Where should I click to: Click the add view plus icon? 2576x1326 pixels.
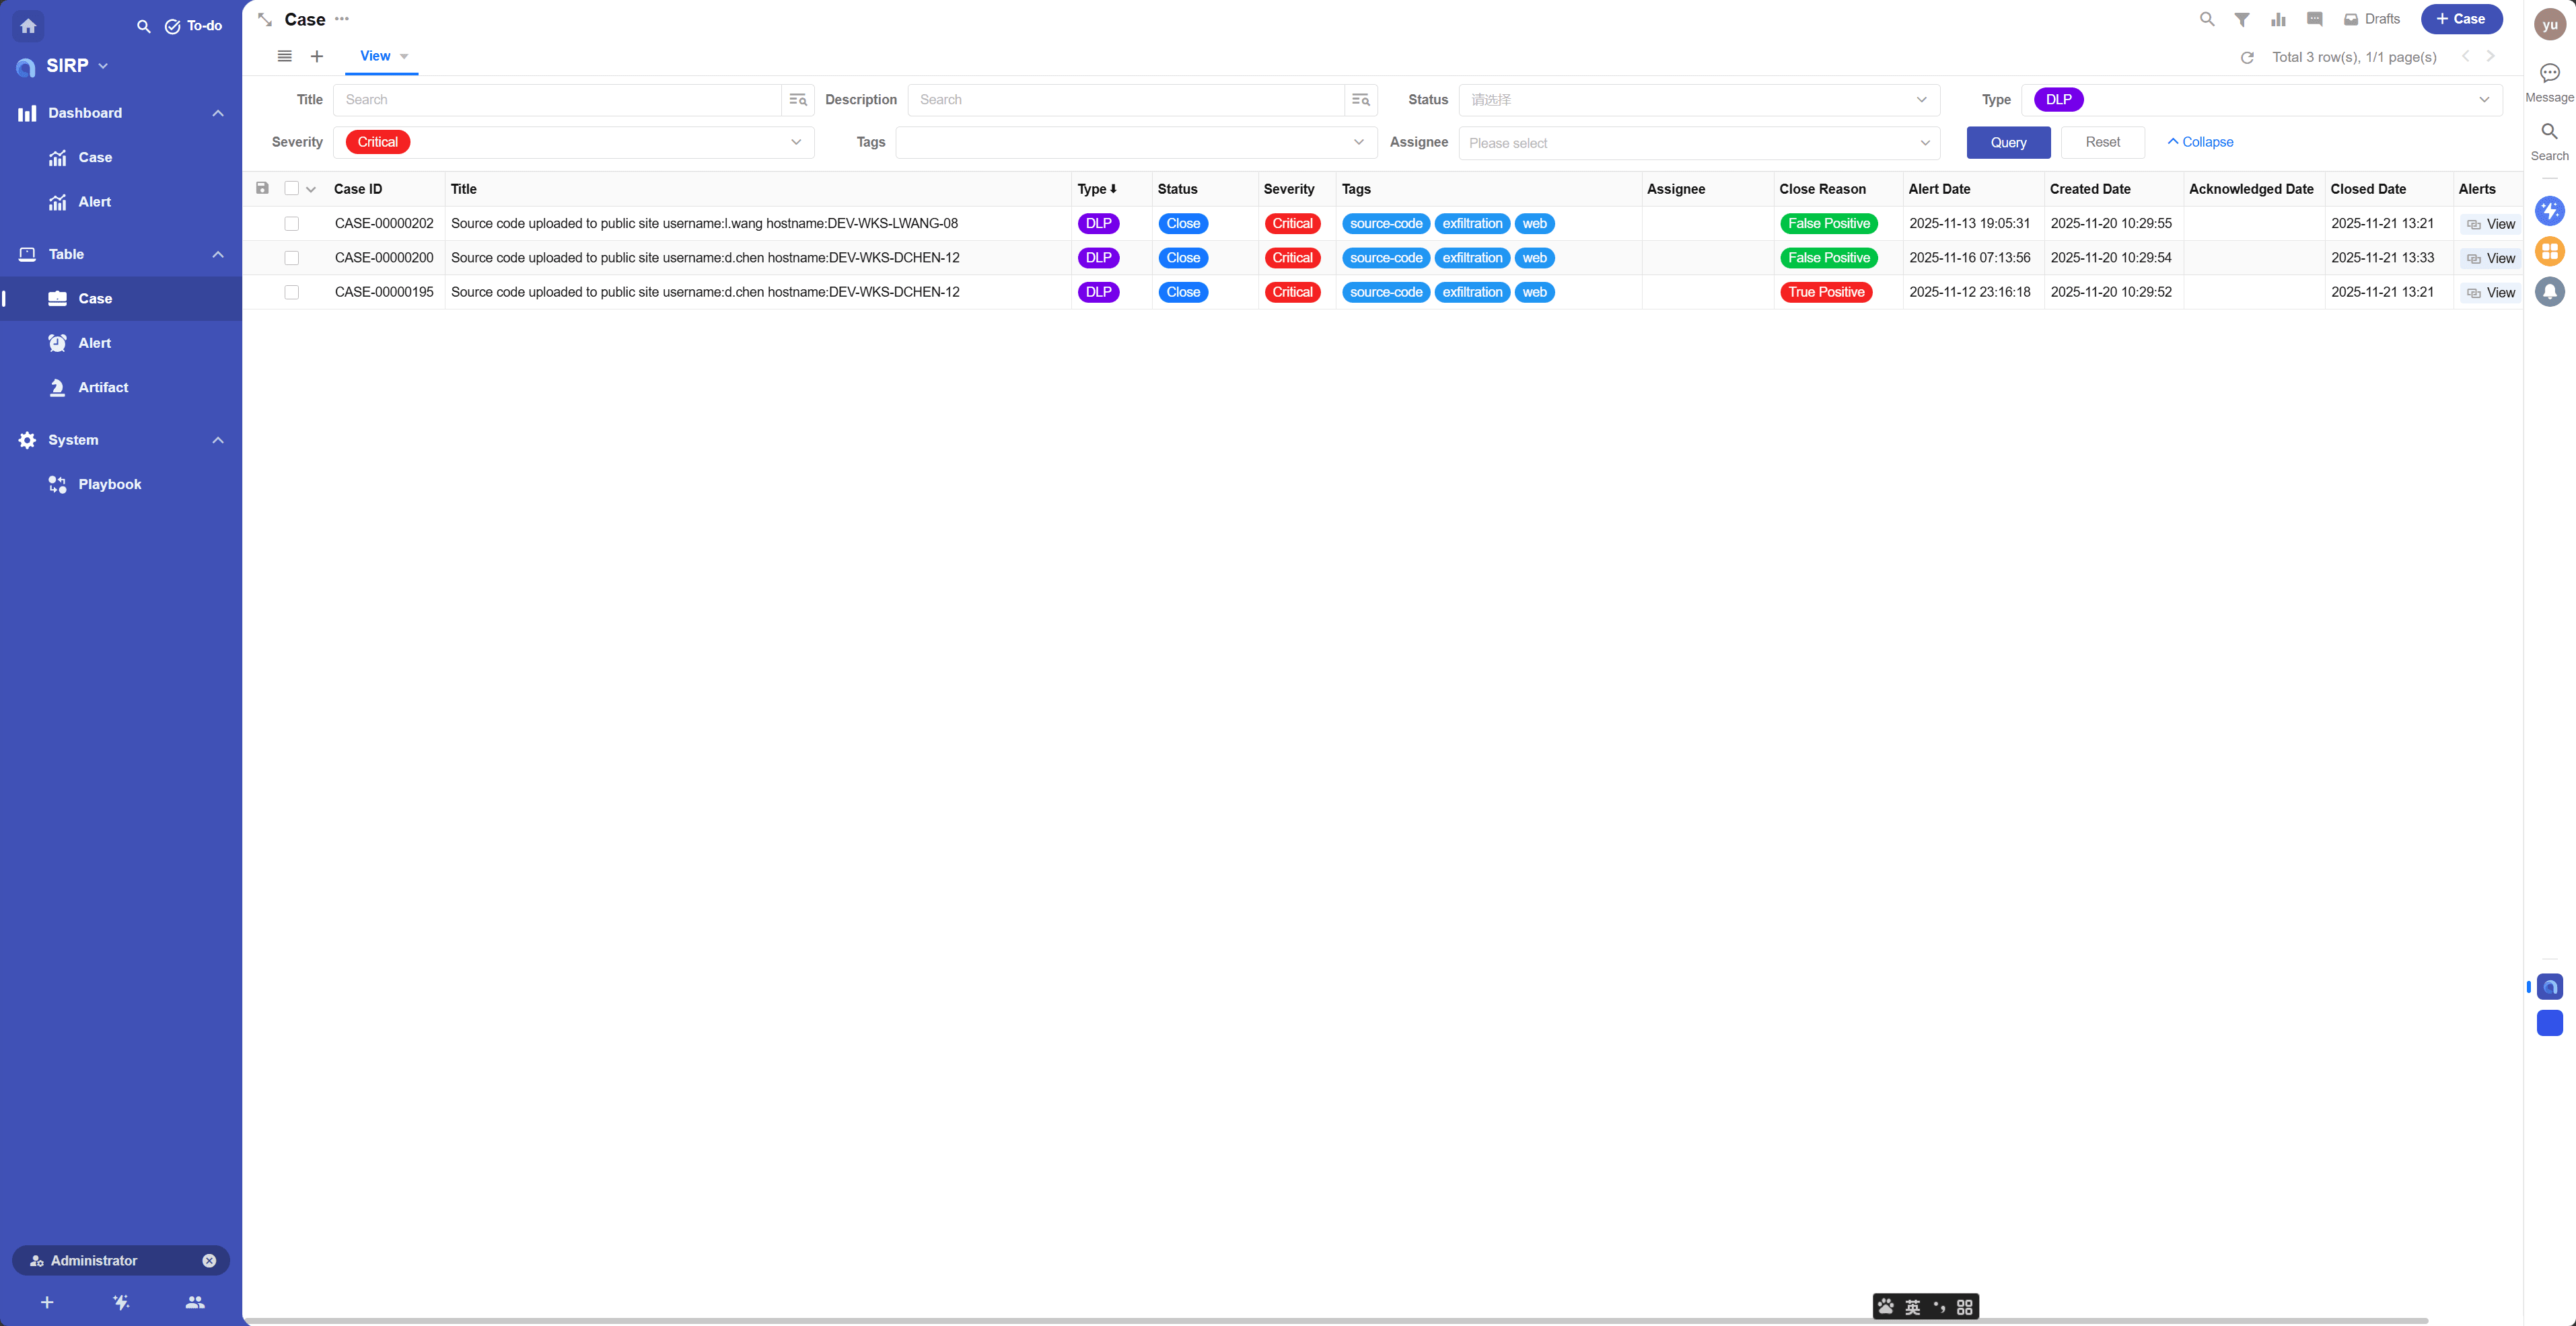pyautogui.click(x=317, y=57)
